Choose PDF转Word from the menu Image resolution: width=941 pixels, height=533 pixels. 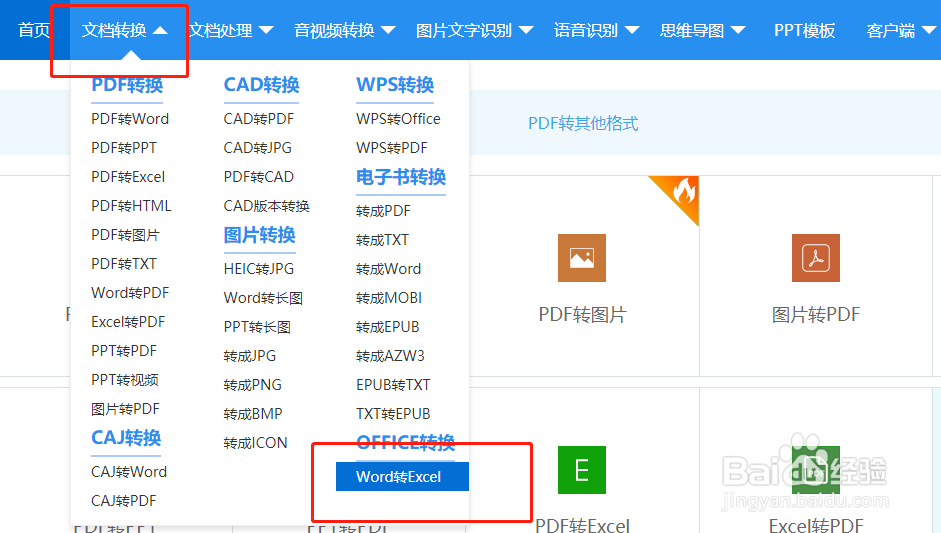130,119
